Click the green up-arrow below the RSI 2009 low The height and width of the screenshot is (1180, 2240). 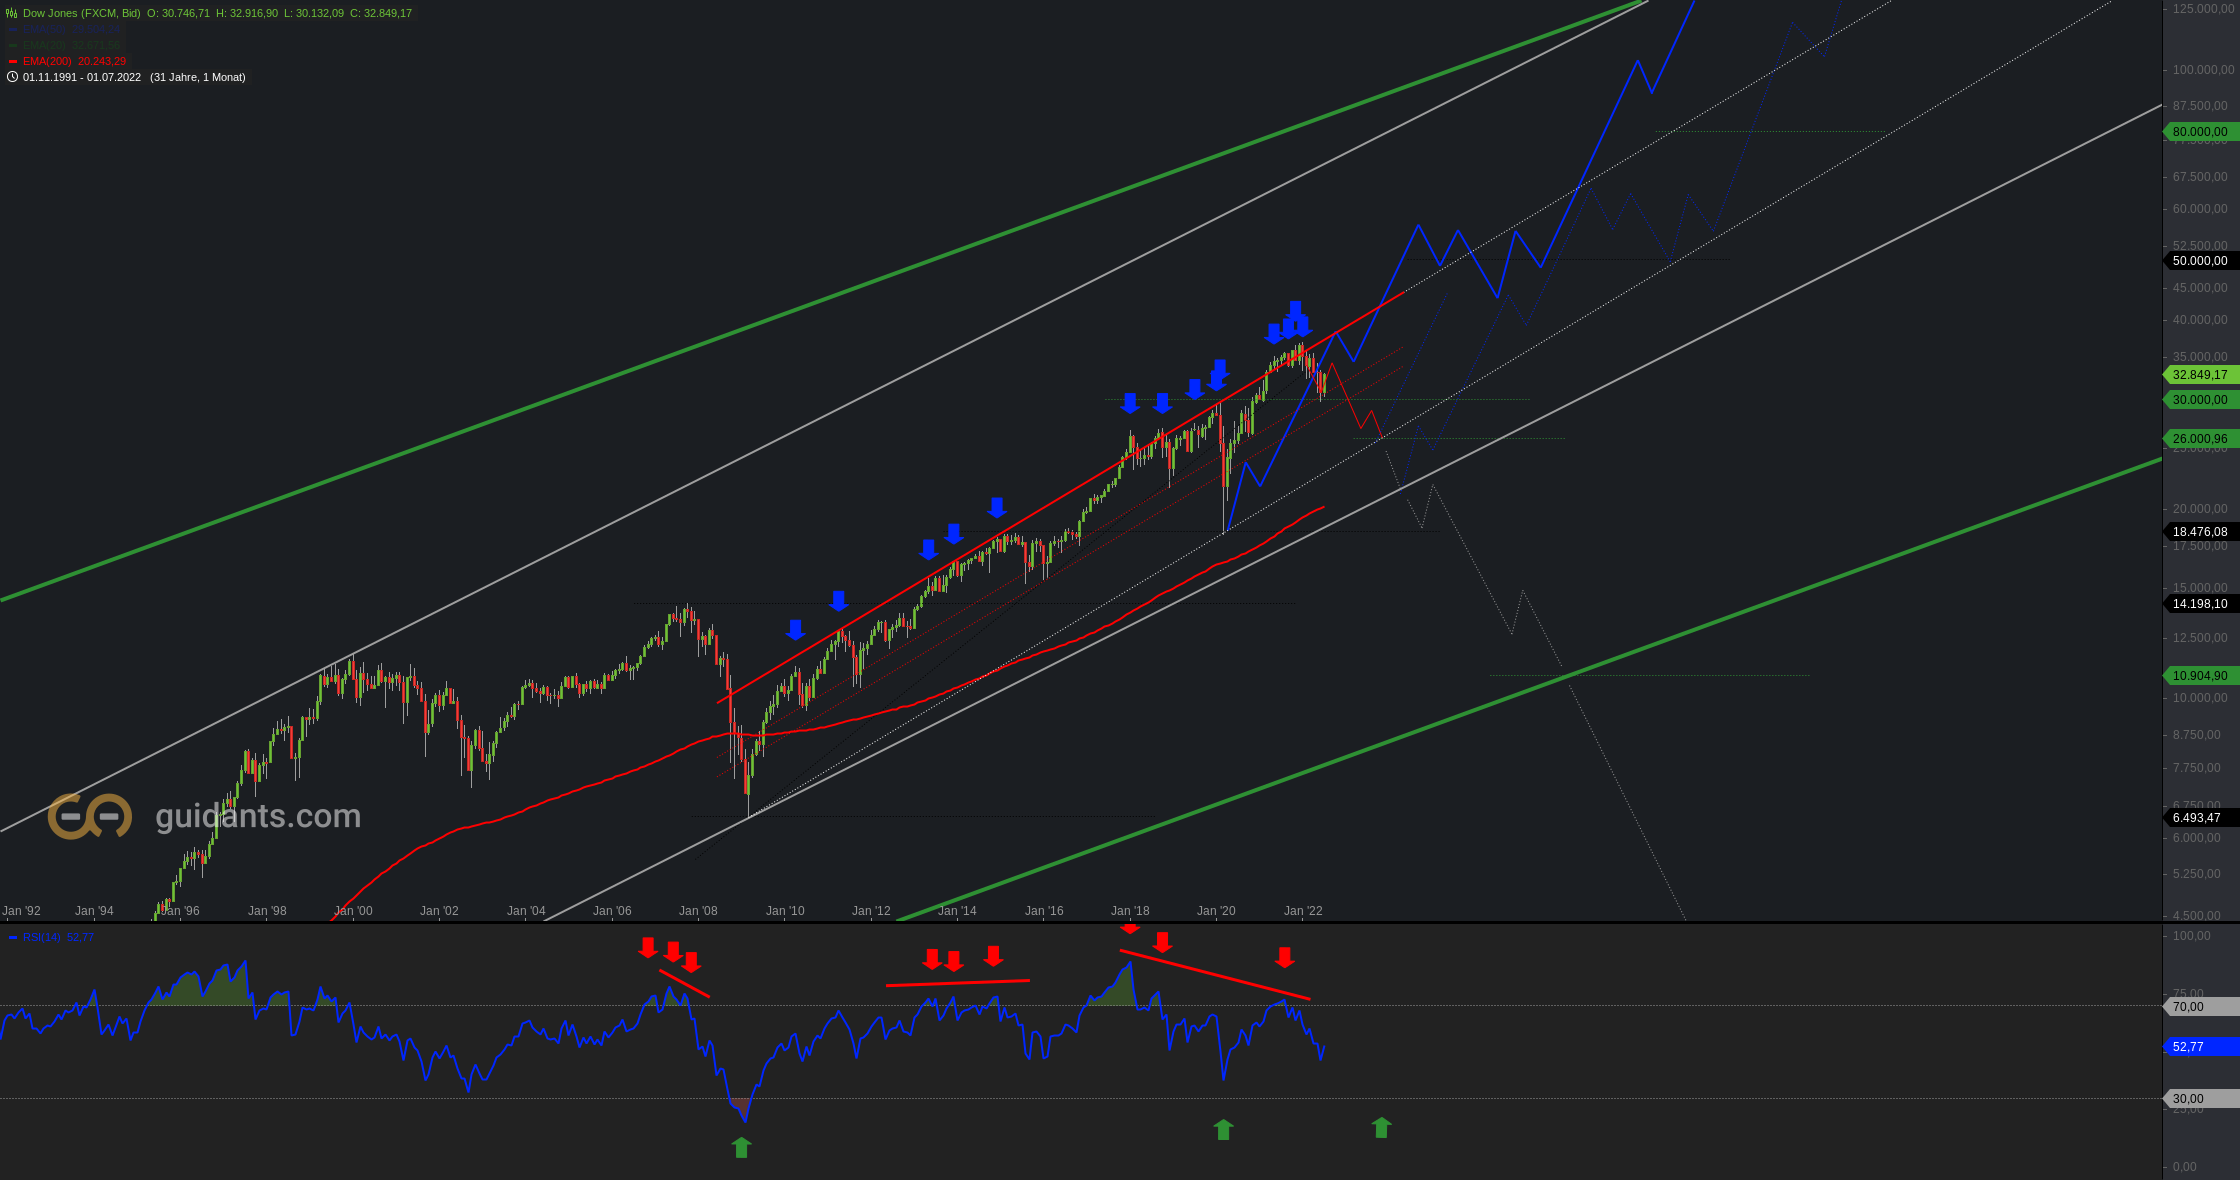pyautogui.click(x=741, y=1147)
